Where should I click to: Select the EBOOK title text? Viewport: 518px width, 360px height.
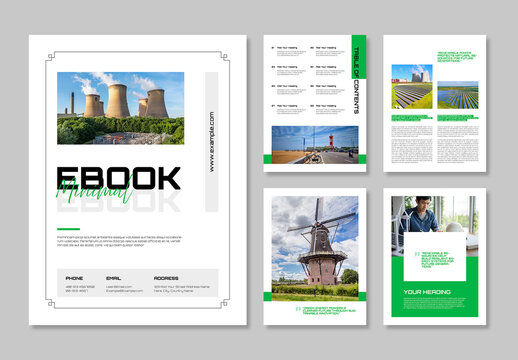[119, 178]
